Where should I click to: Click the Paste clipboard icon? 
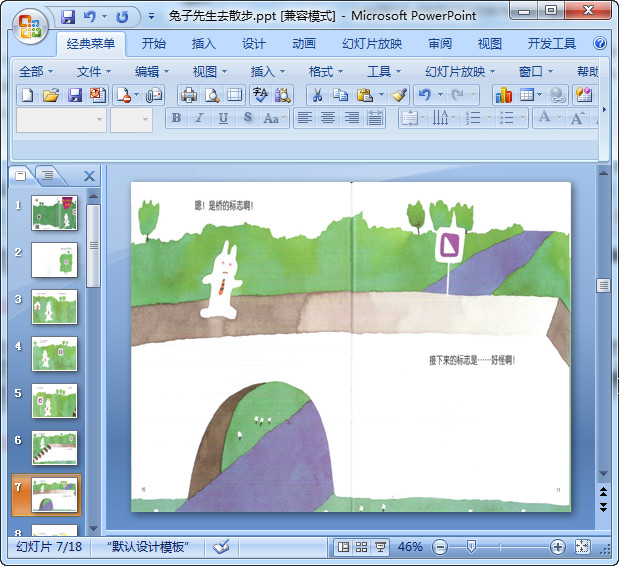[x=364, y=95]
